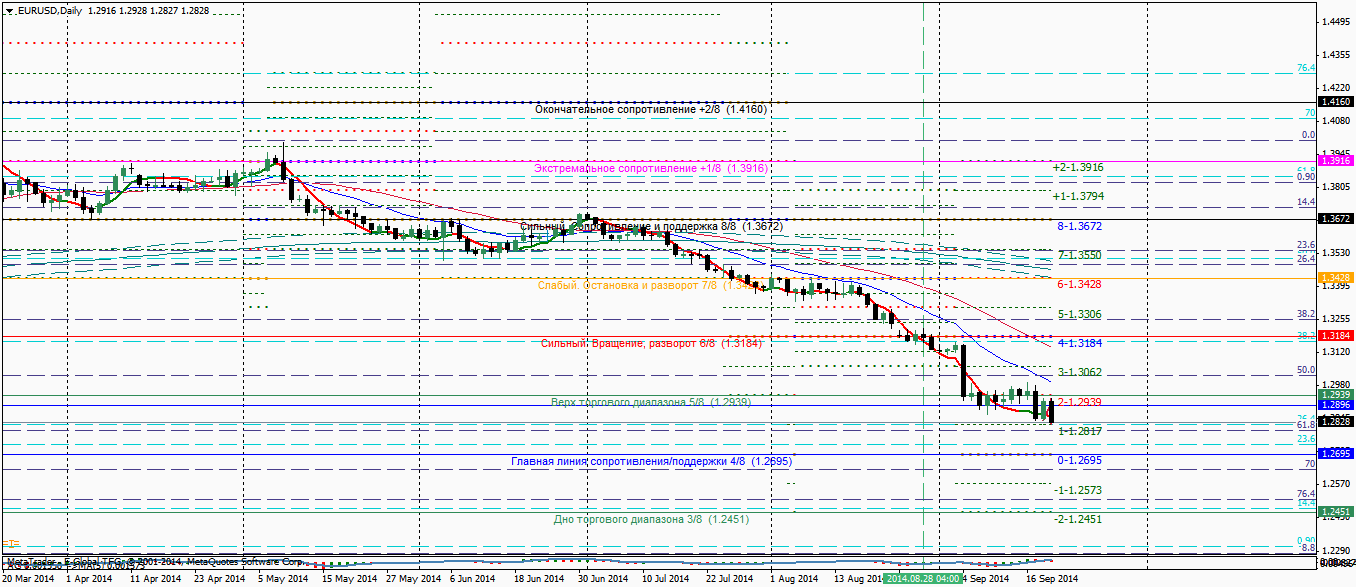The image size is (1356, 587).
Task: Click the '20 Mar 2014' date on time axis
Action: coord(29,579)
